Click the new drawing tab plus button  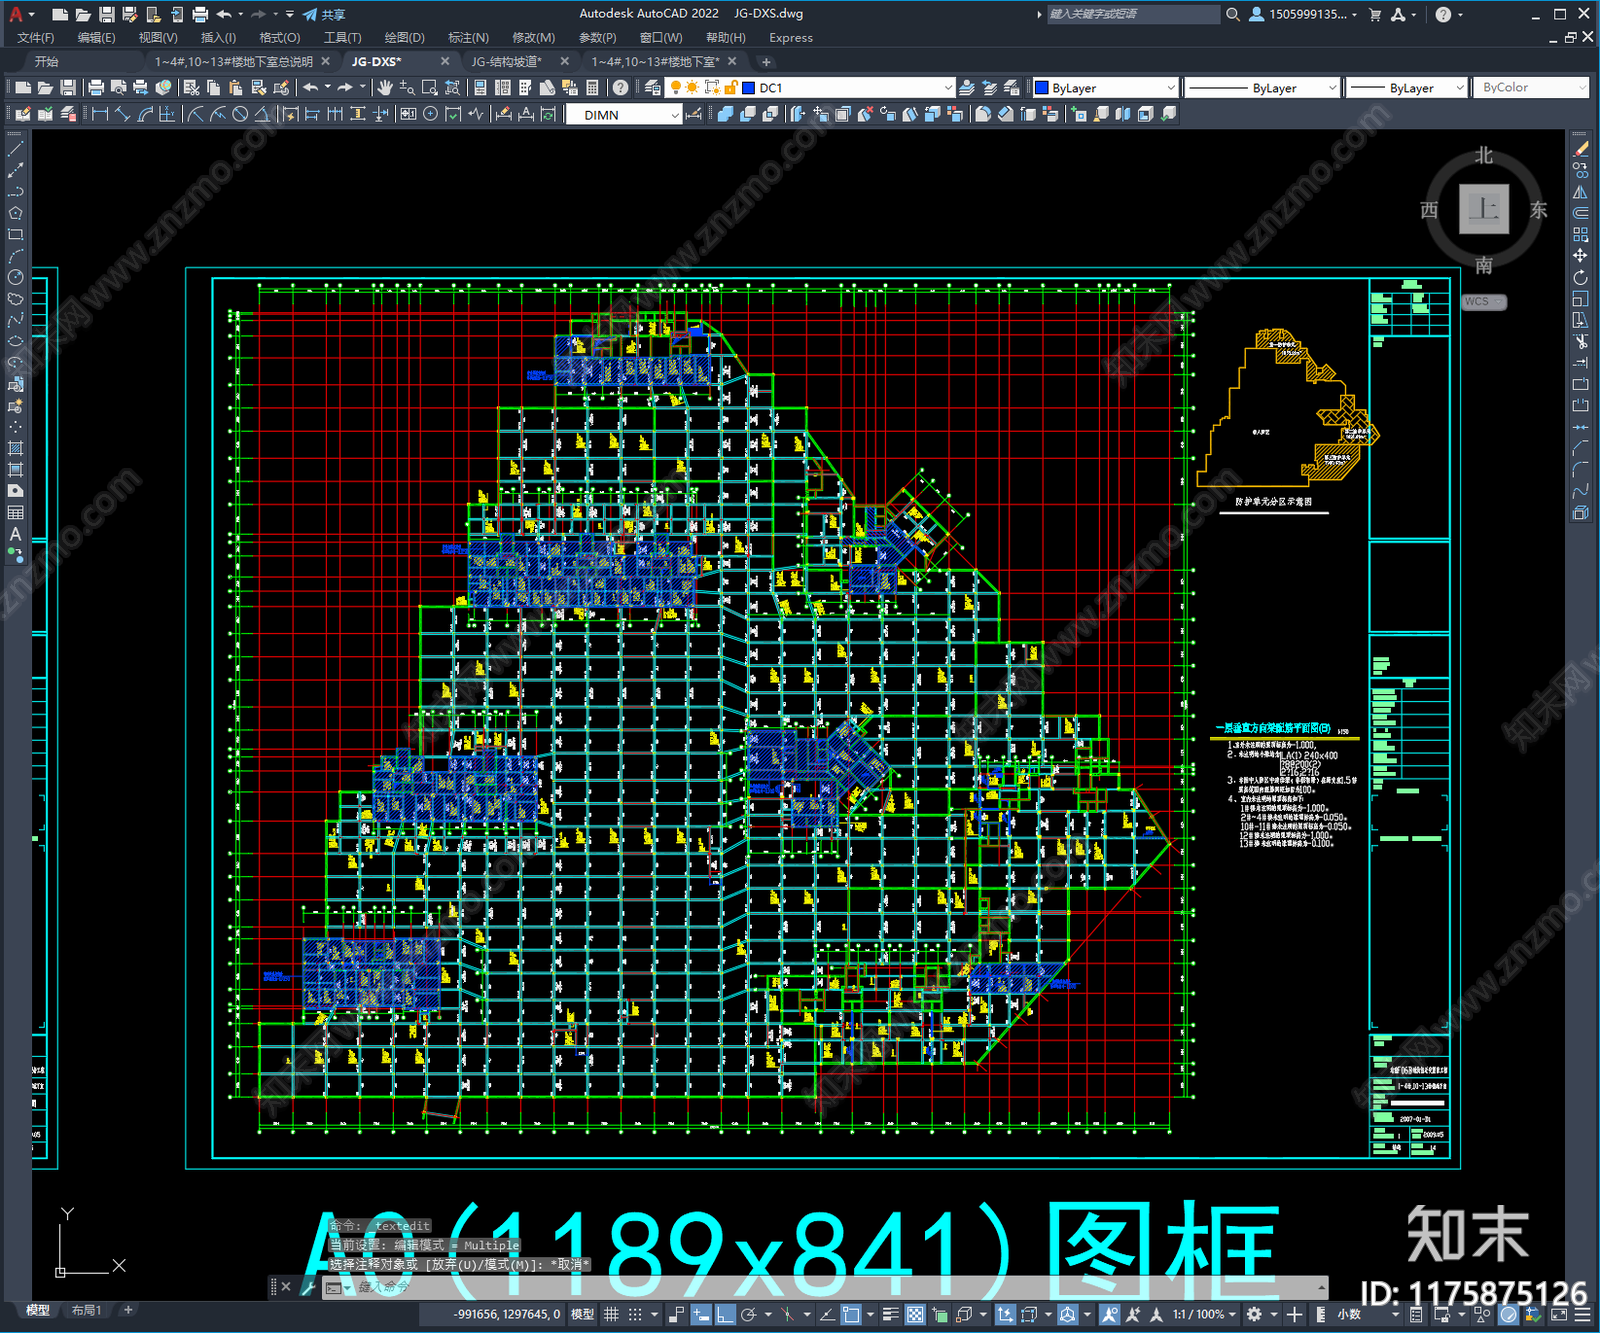[x=767, y=62]
